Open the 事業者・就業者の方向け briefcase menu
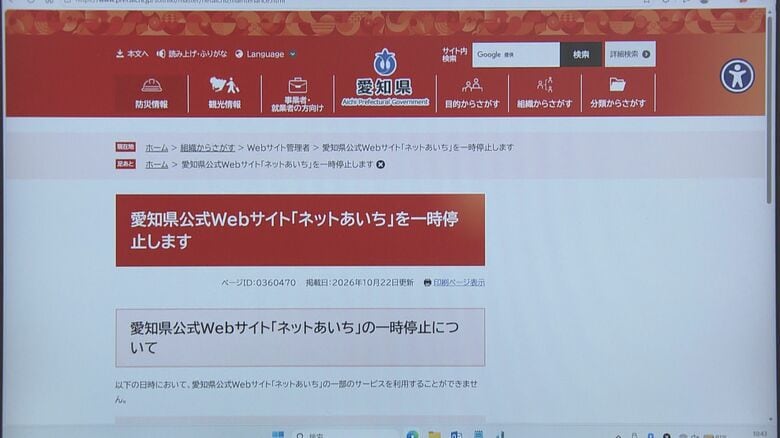 coord(297,94)
